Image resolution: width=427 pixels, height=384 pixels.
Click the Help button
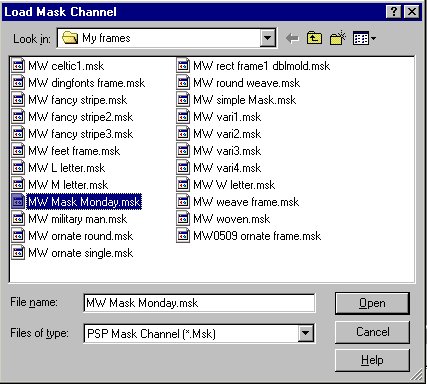click(x=372, y=360)
